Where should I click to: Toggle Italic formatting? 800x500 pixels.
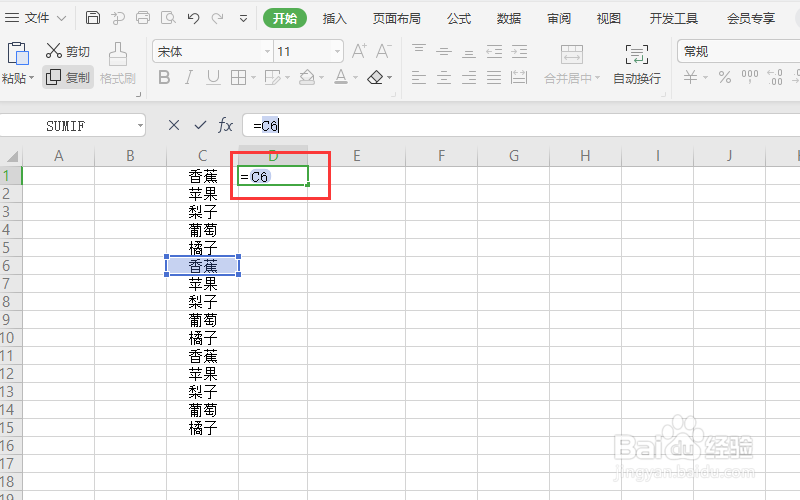[189, 78]
